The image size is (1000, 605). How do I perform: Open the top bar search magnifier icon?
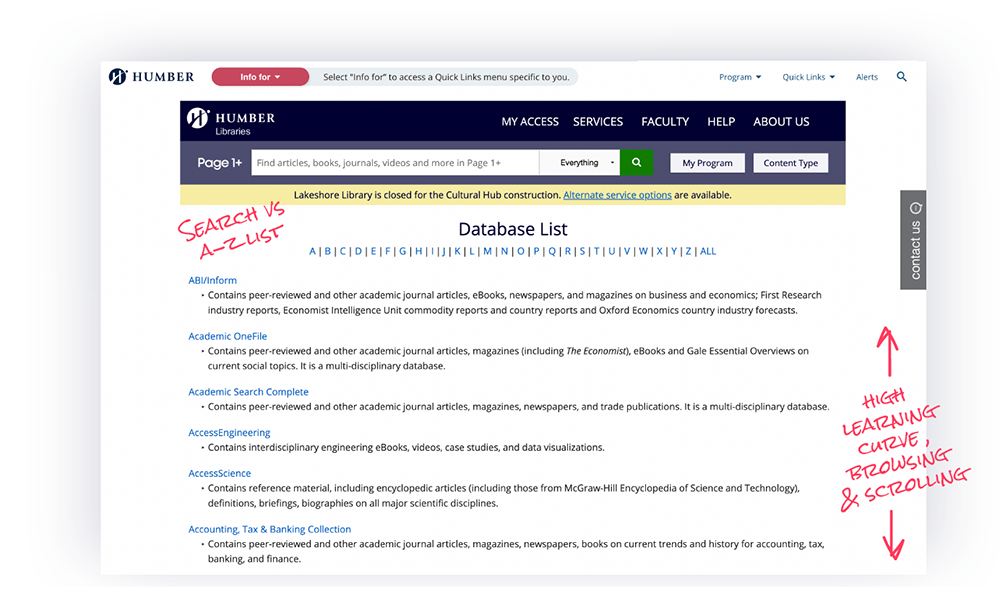[901, 77]
